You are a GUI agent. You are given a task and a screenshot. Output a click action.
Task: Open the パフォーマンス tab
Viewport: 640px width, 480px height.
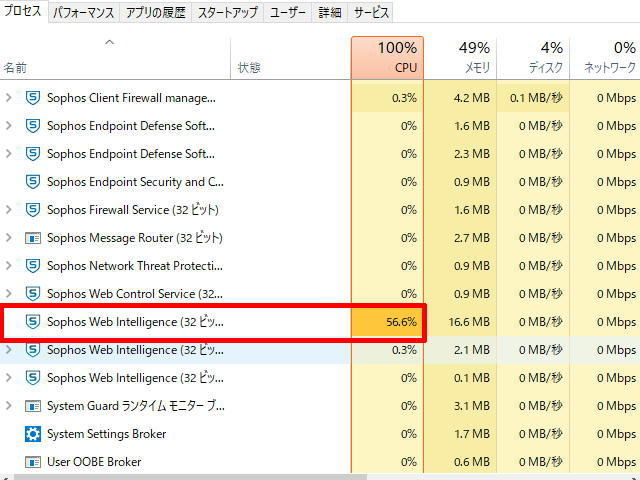point(84,13)
